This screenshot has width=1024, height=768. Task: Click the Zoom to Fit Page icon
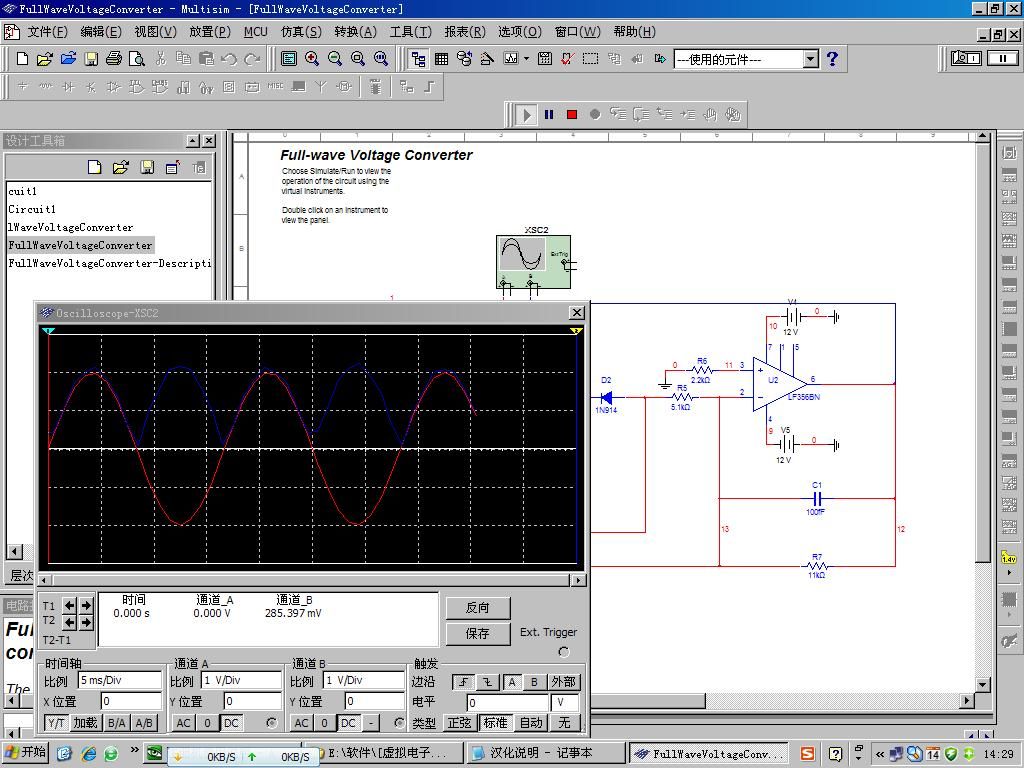coord(381,59)
